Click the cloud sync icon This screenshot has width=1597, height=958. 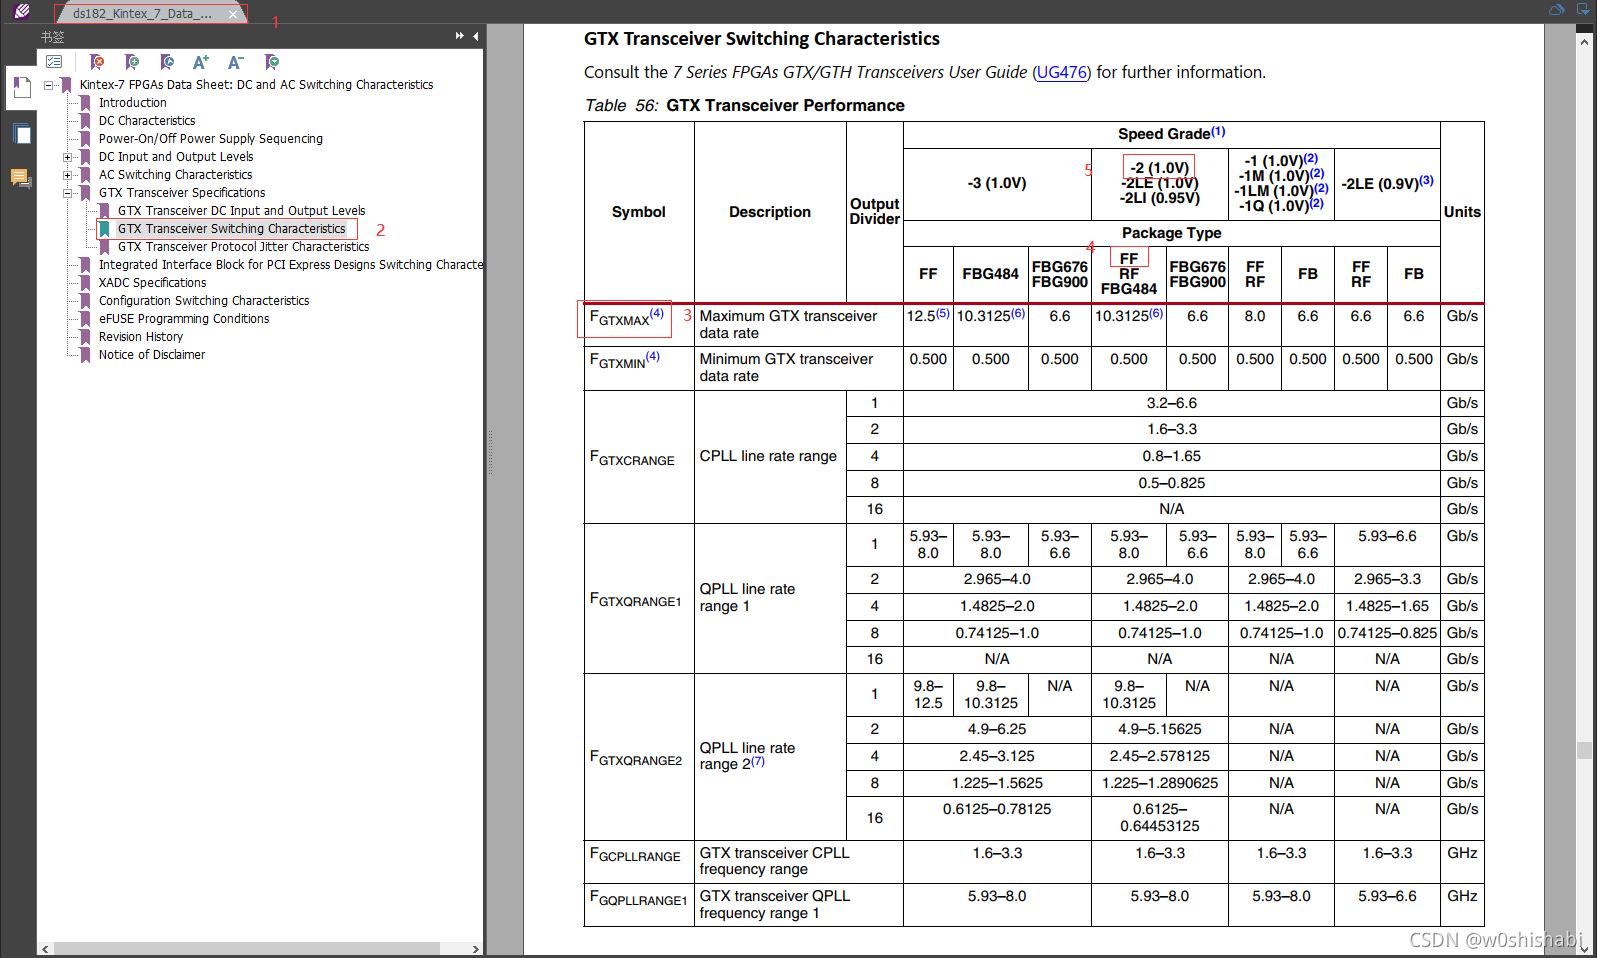click(x=1557, y=10)
